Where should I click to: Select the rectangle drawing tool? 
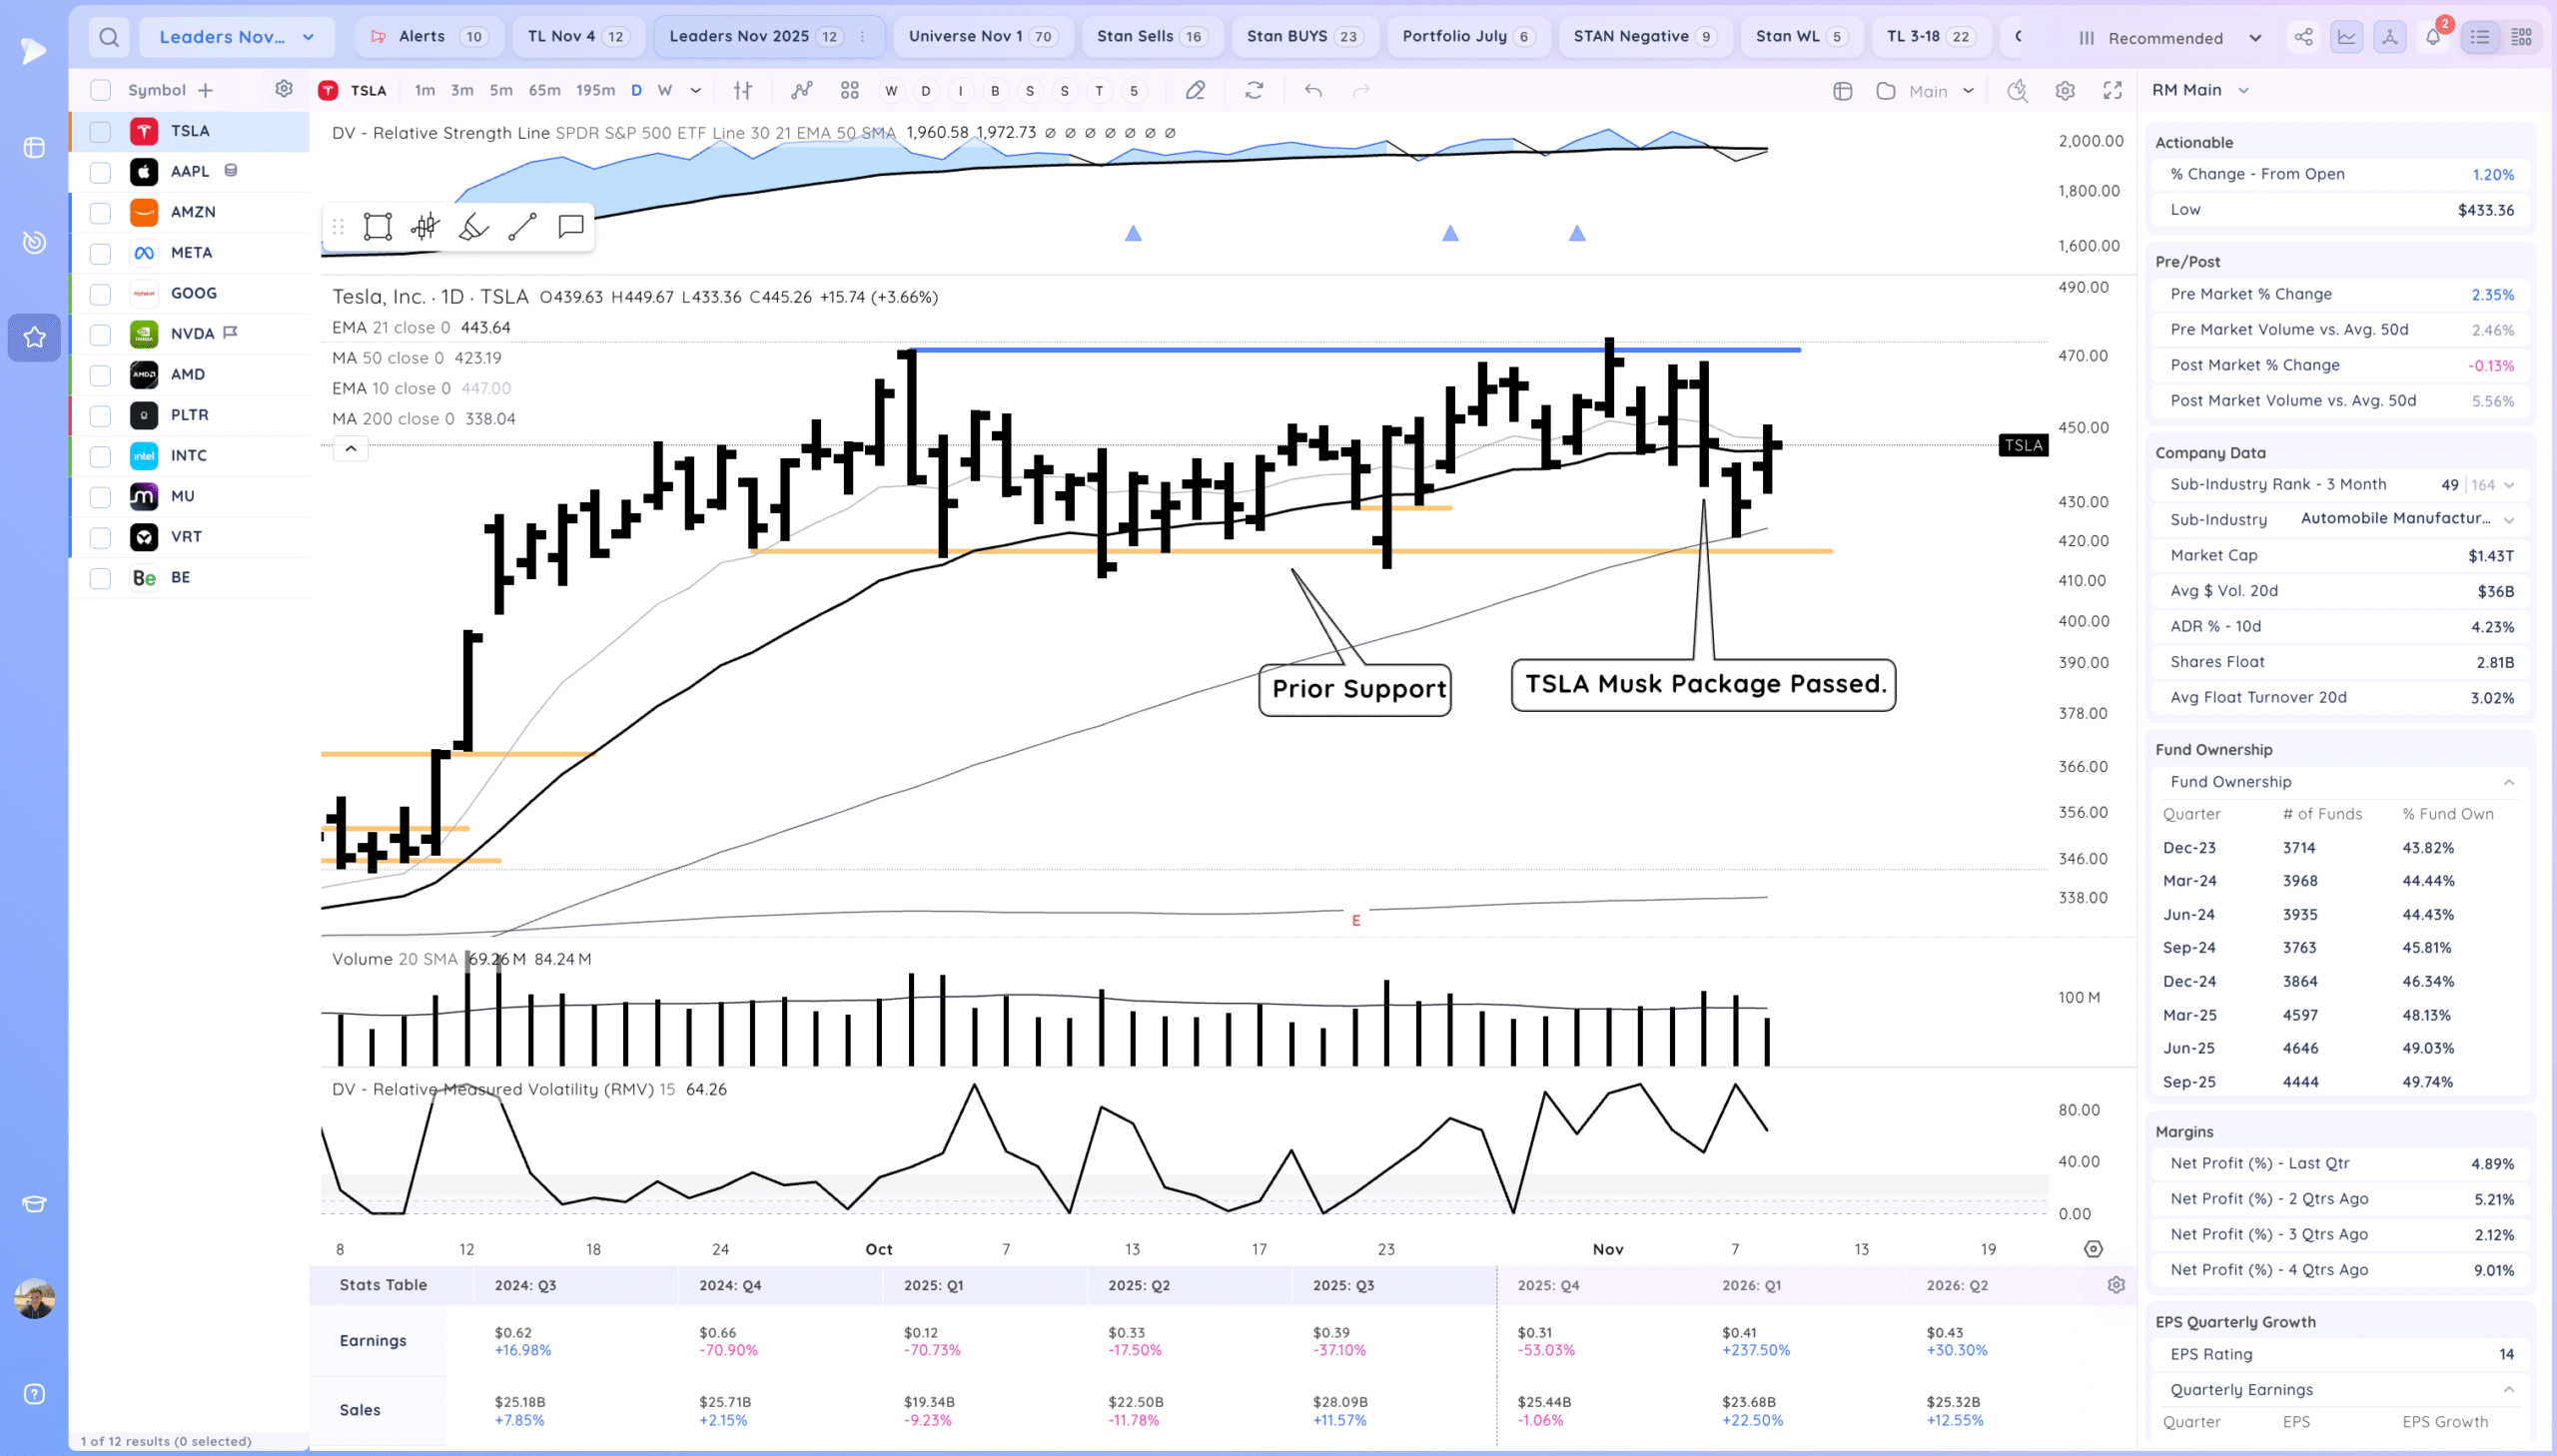(x=377, y=227)
